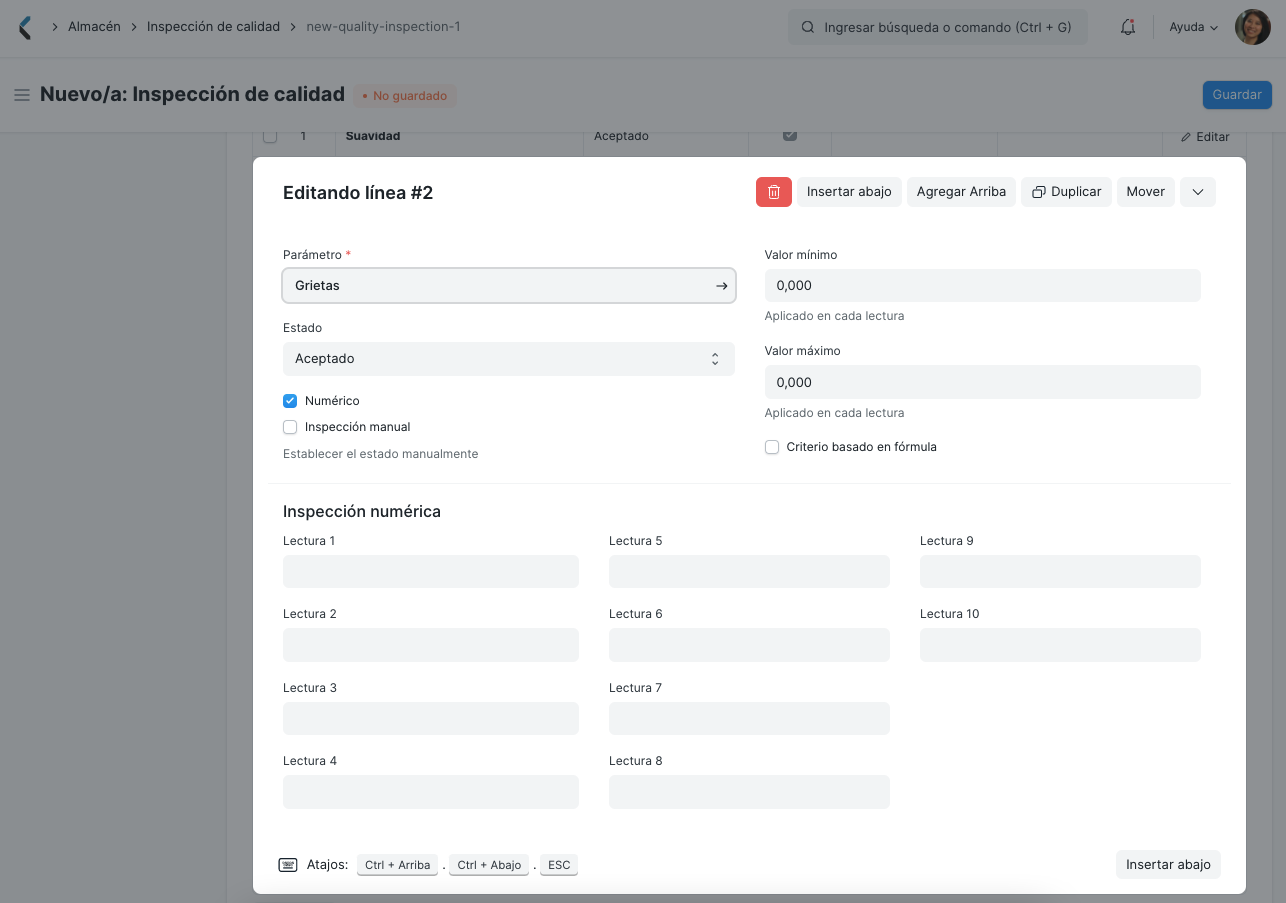Click the bottom Insertar abajo button
Viewport: 1286px width, 903px height.
point(1168,865)
